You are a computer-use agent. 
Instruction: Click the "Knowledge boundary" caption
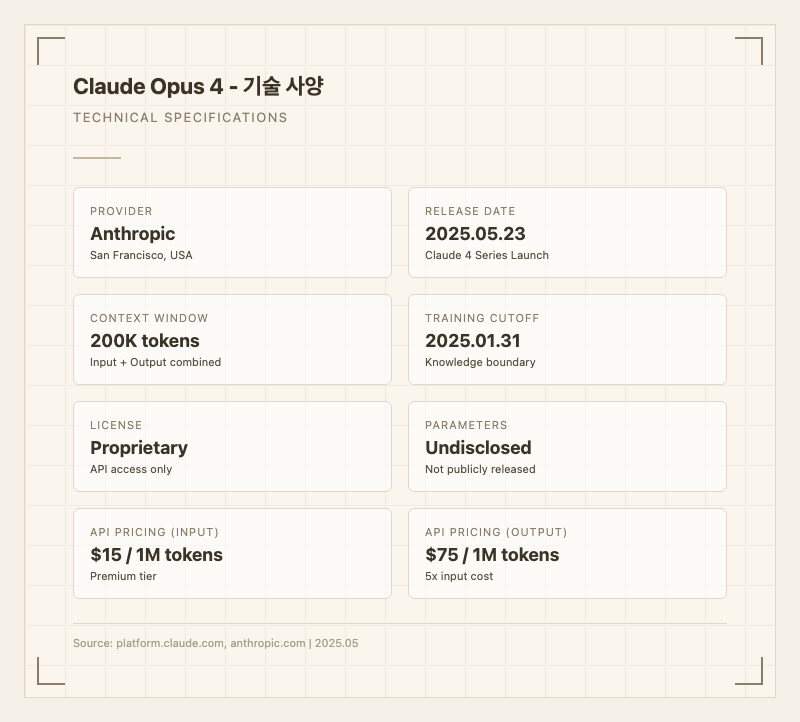tap(480, 362)
